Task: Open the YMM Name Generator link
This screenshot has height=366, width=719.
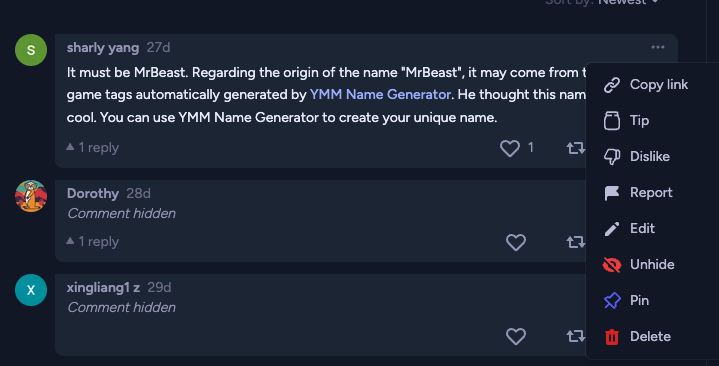Action: pos(381,94)
